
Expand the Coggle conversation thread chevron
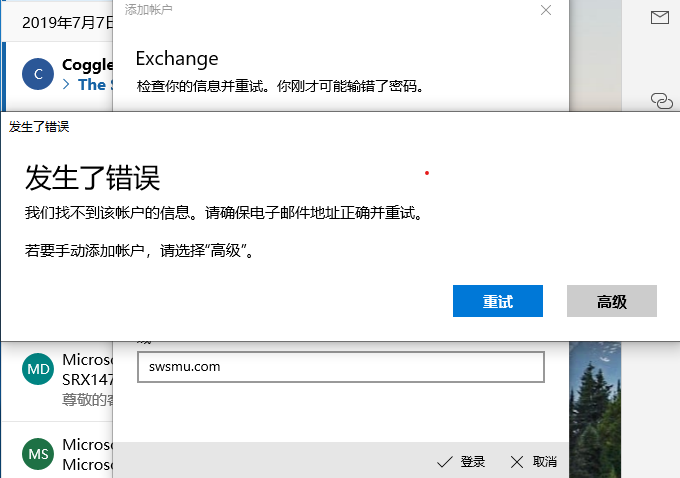coord(66,84)
